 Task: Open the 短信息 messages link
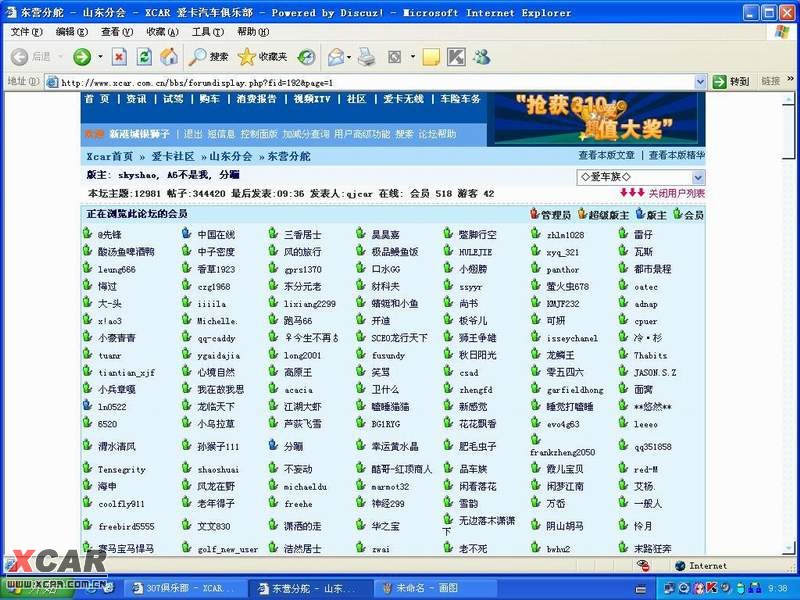tap(221, 134)
